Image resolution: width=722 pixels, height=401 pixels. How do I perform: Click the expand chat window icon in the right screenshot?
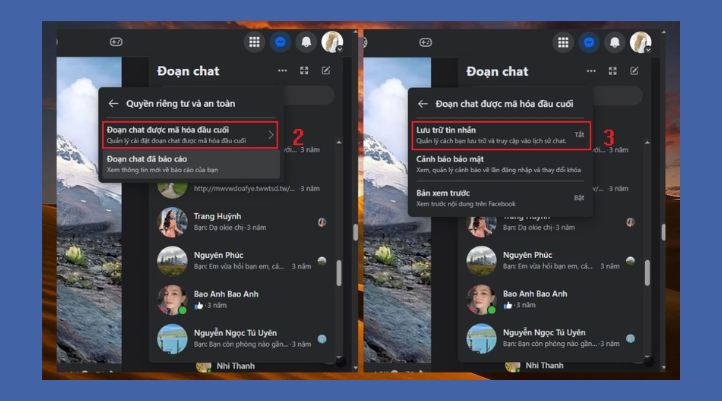[x=614, y=71]
